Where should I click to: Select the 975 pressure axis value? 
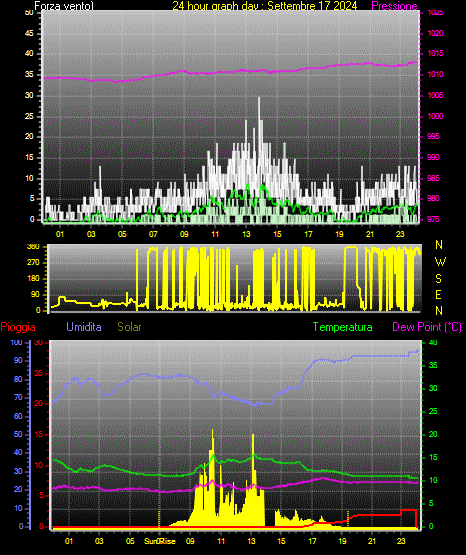(433, 219)
